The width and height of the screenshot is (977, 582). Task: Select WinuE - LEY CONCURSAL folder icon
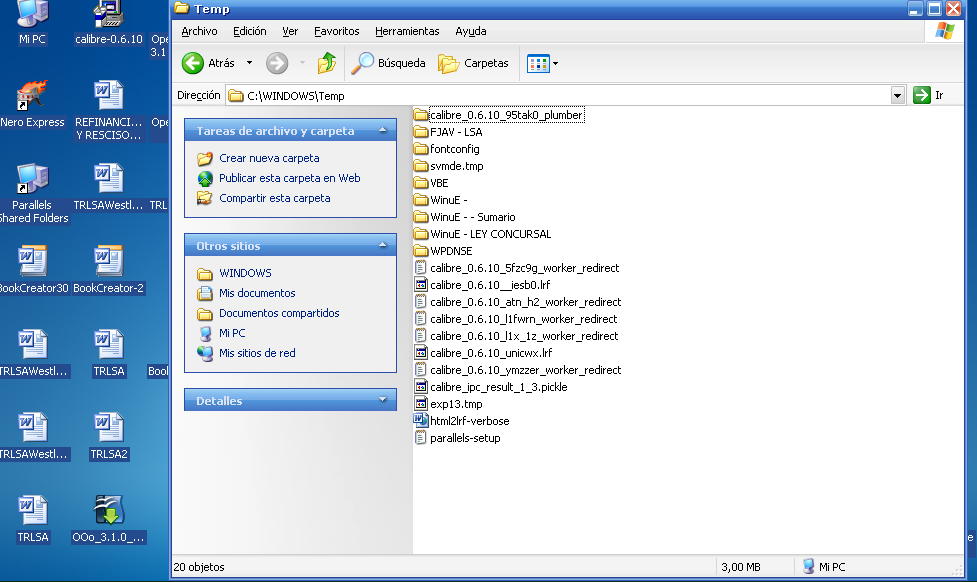421,234
